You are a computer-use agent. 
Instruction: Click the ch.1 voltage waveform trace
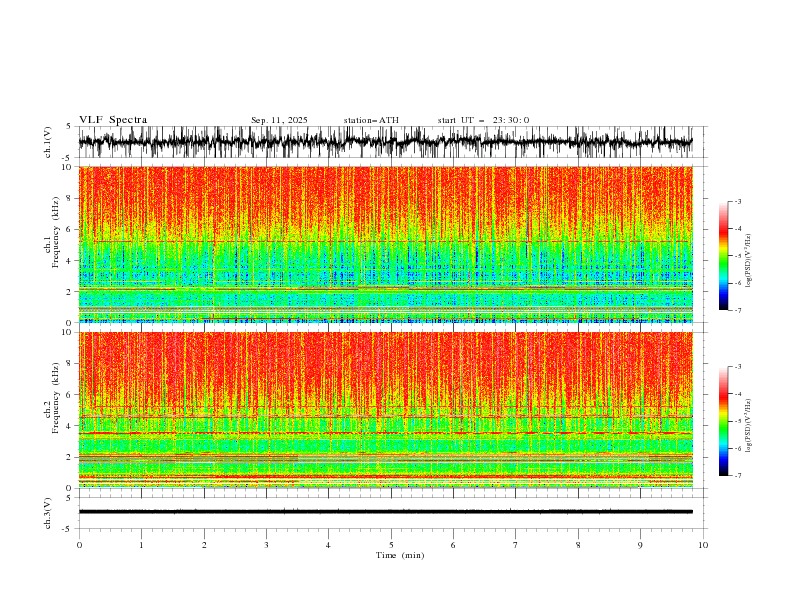pos(385,142)
